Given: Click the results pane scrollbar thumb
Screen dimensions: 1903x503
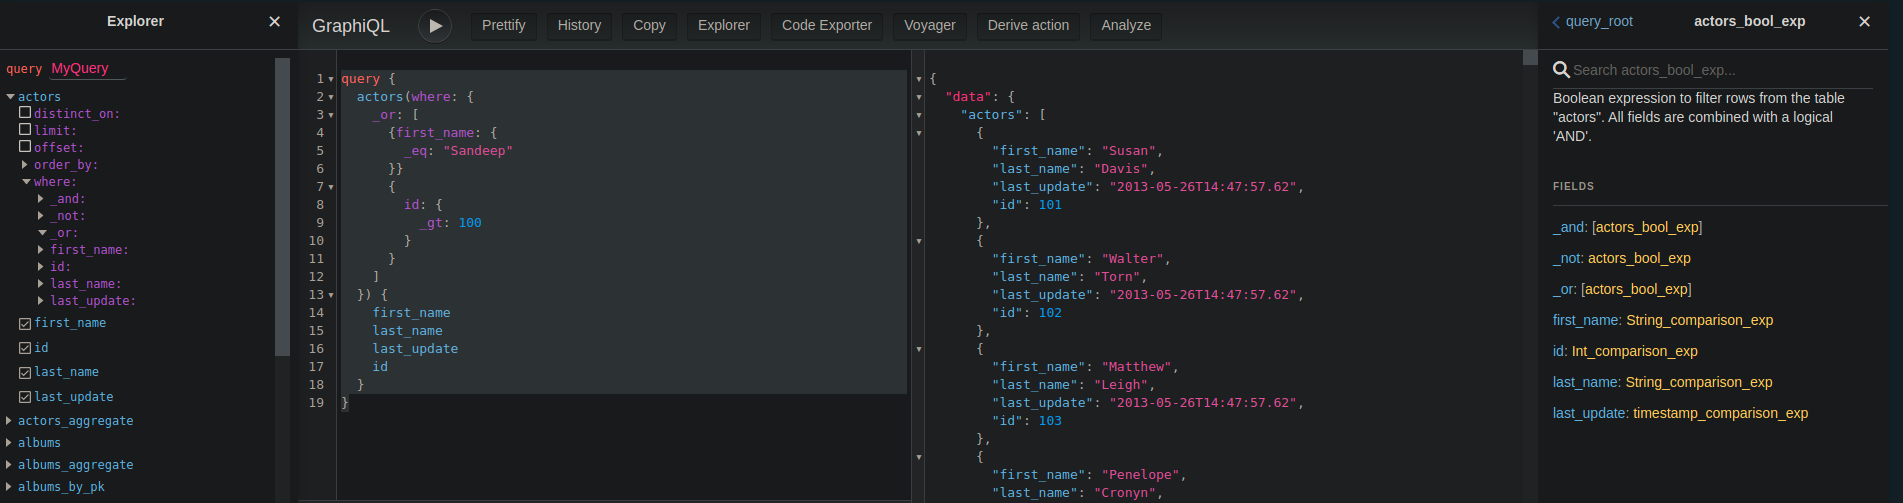Looking at the screenshot, I should click(1530, 57).
